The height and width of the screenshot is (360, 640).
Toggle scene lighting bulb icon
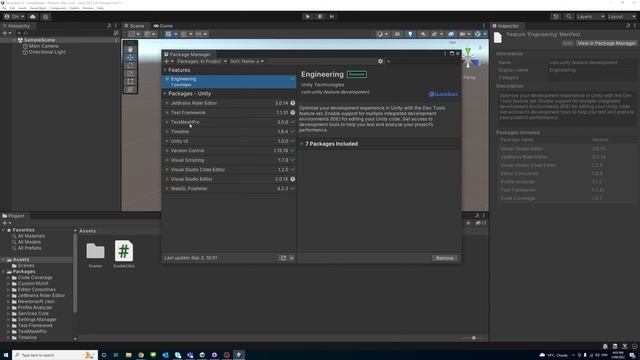coord(410,34)
